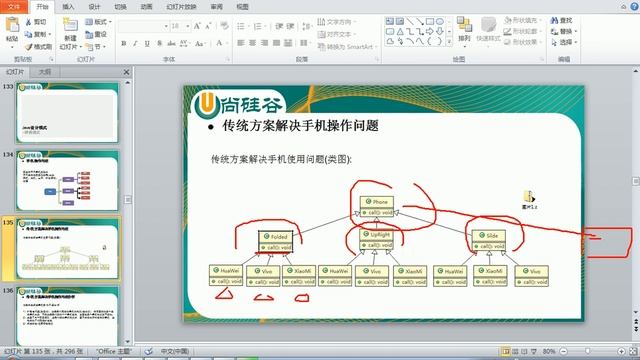
Task: Open the File (文件) tab
Action: (14, 7)
